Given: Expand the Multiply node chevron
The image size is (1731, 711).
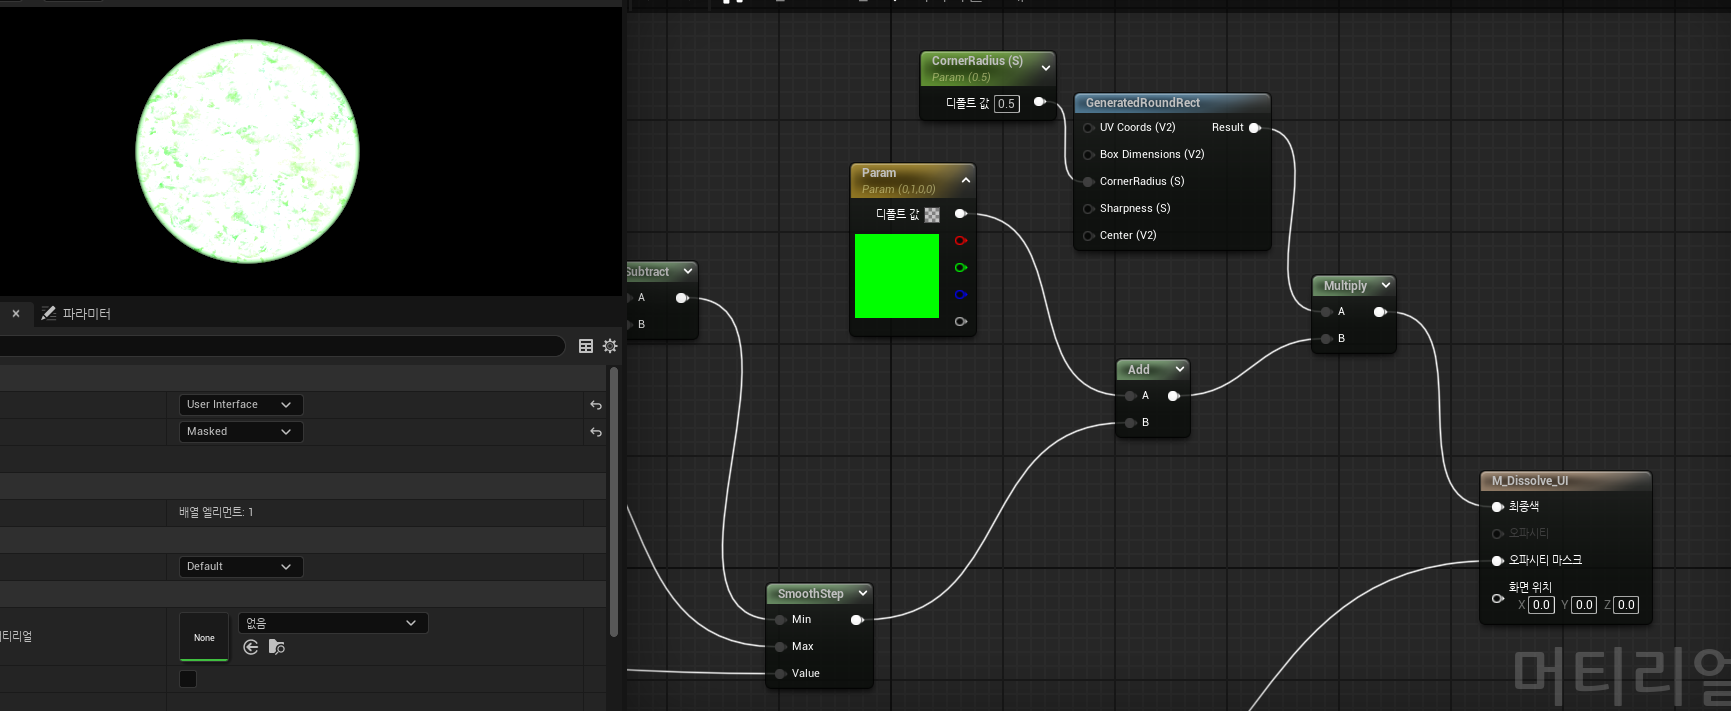Looking at the screenshot, I should coord(1386,285).
